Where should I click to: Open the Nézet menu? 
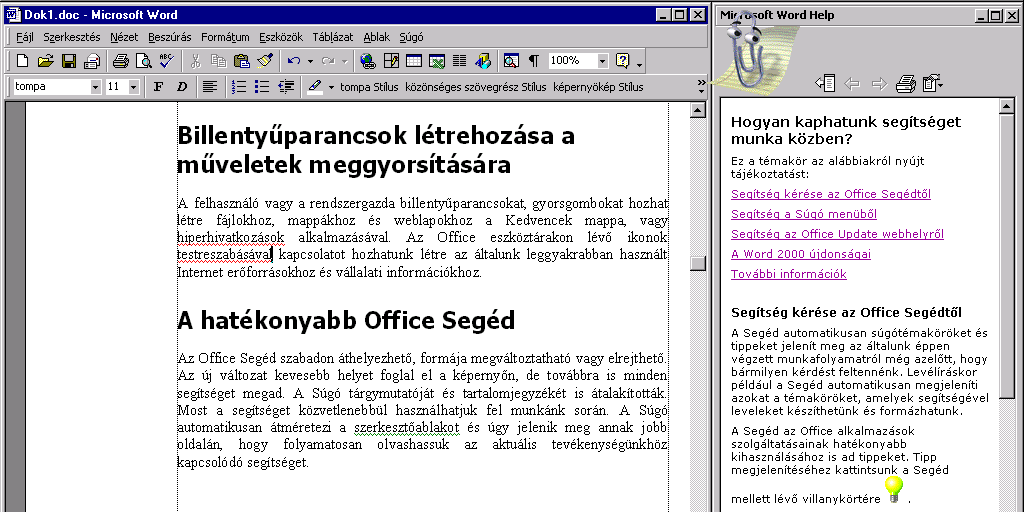(124, 37)
